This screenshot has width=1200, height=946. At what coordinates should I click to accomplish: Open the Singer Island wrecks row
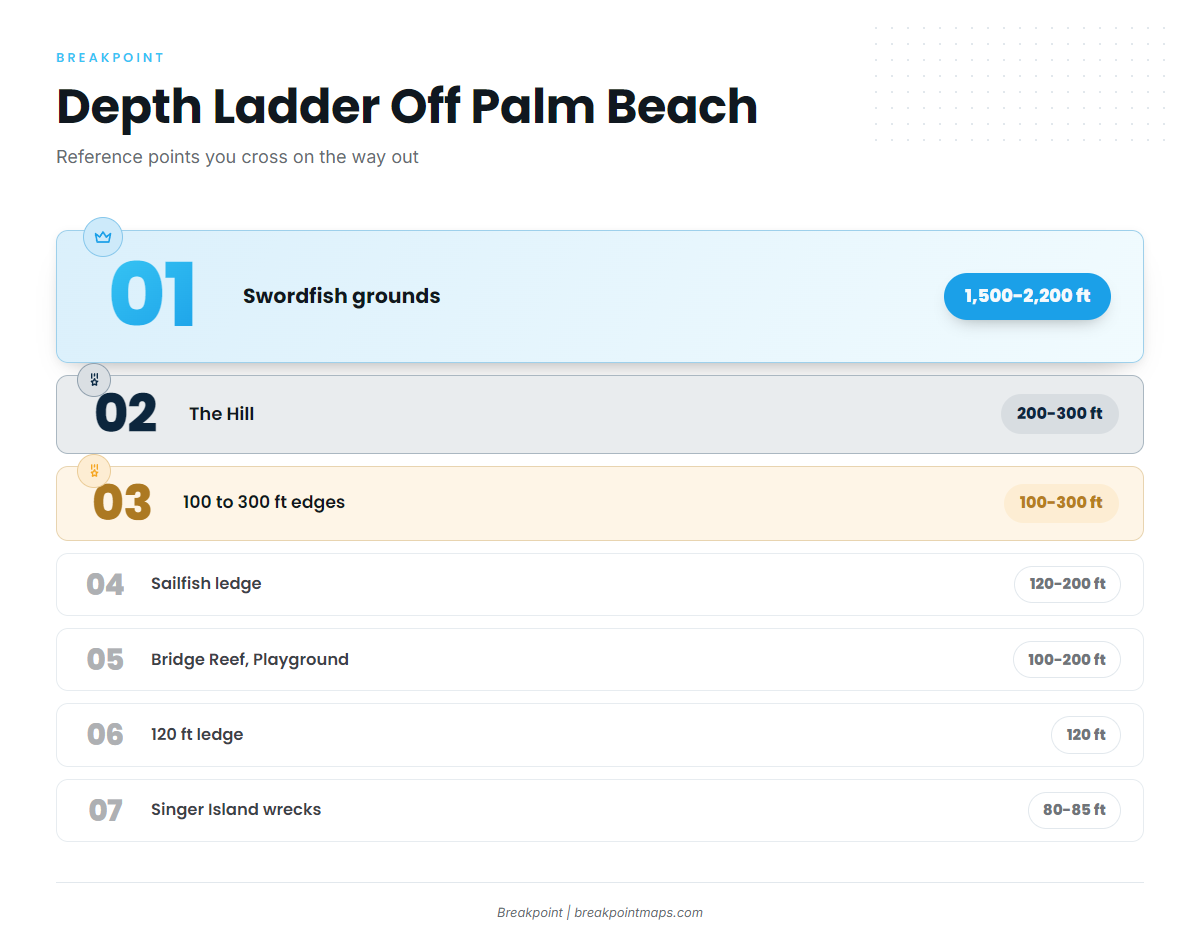point(600,810)
